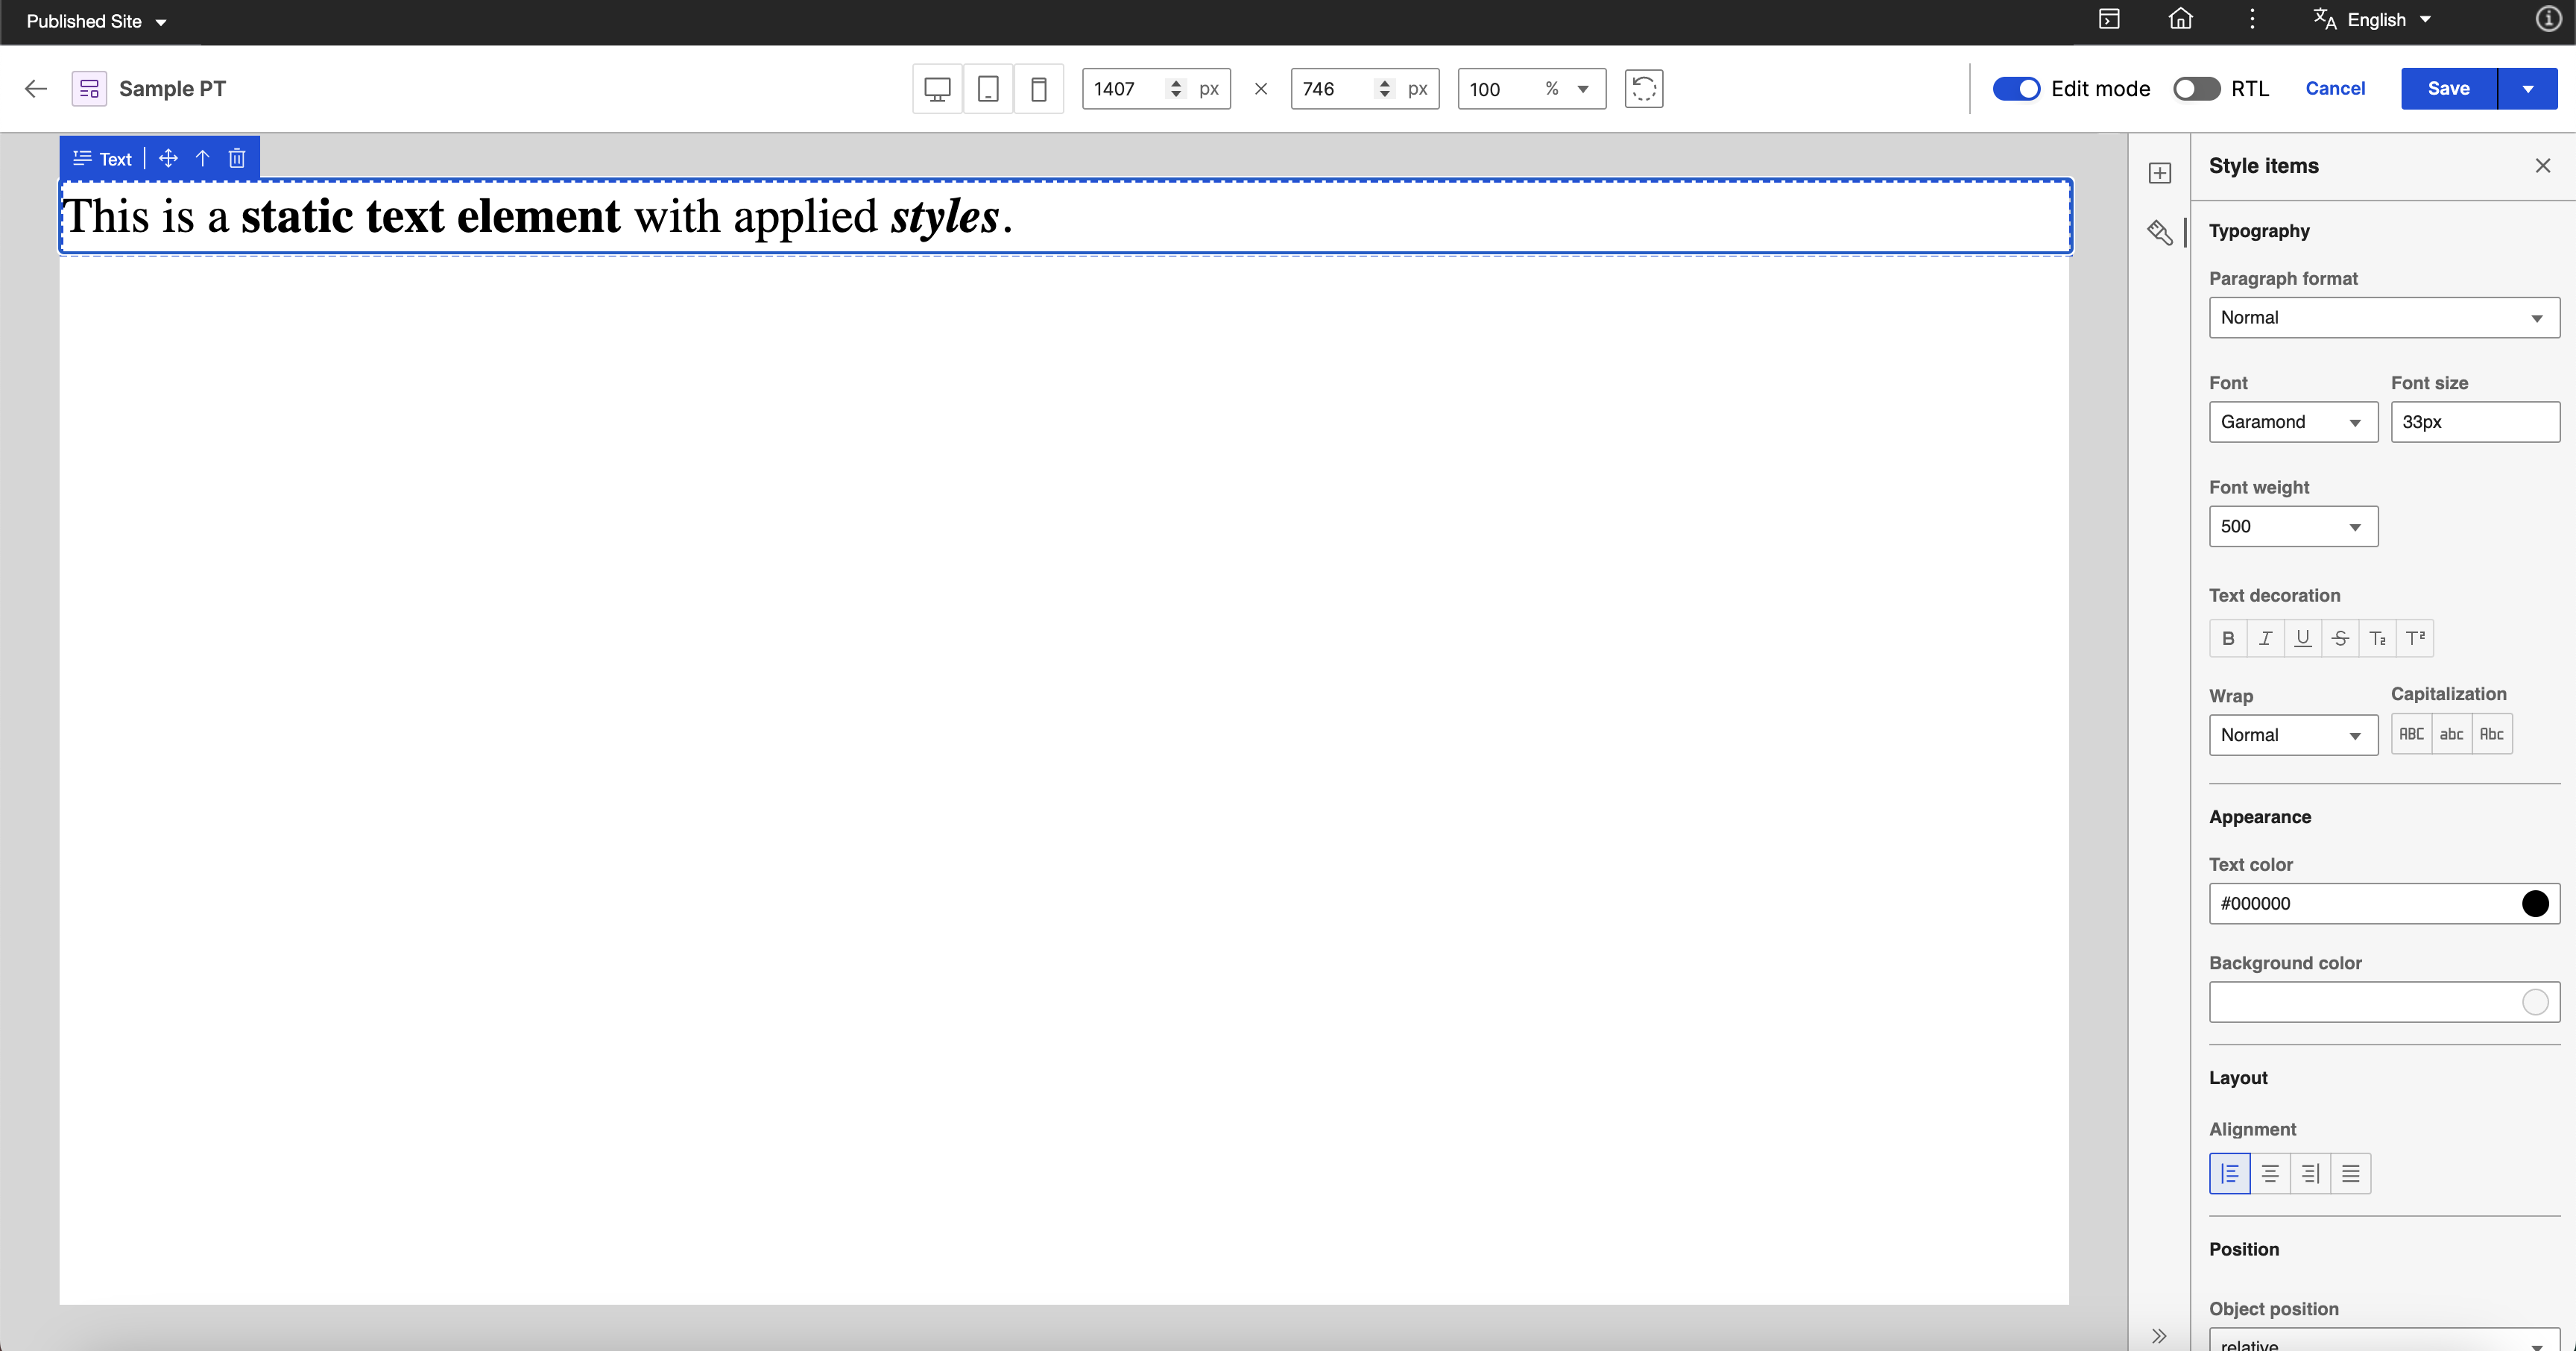Open the Paragraph format dropdown
This screenshot has height=1351, width=2576.
pos(2383,318)
